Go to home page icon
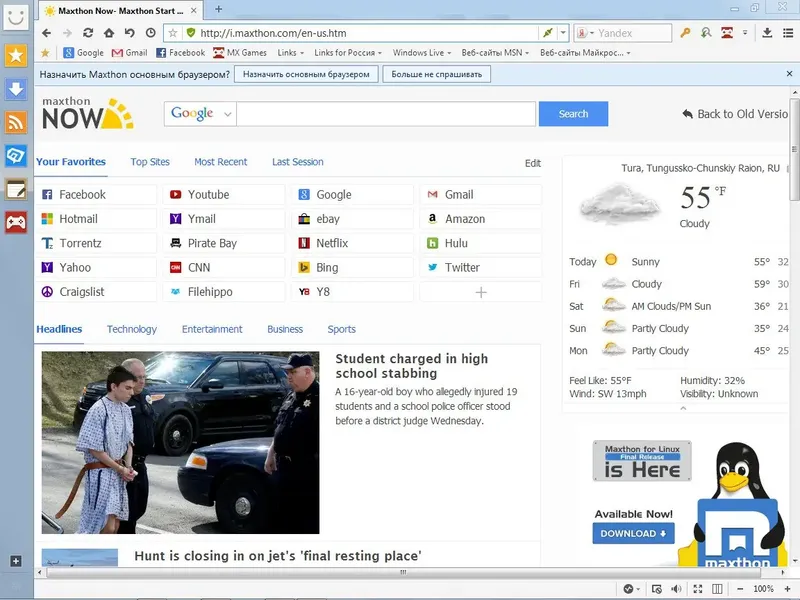The image size is (800, 600). (109, 33)
